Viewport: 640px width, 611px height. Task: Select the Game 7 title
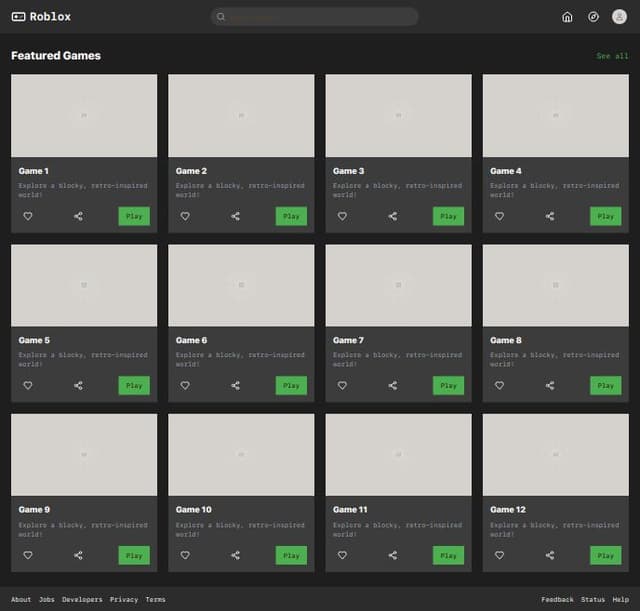[x=348, y=340]
